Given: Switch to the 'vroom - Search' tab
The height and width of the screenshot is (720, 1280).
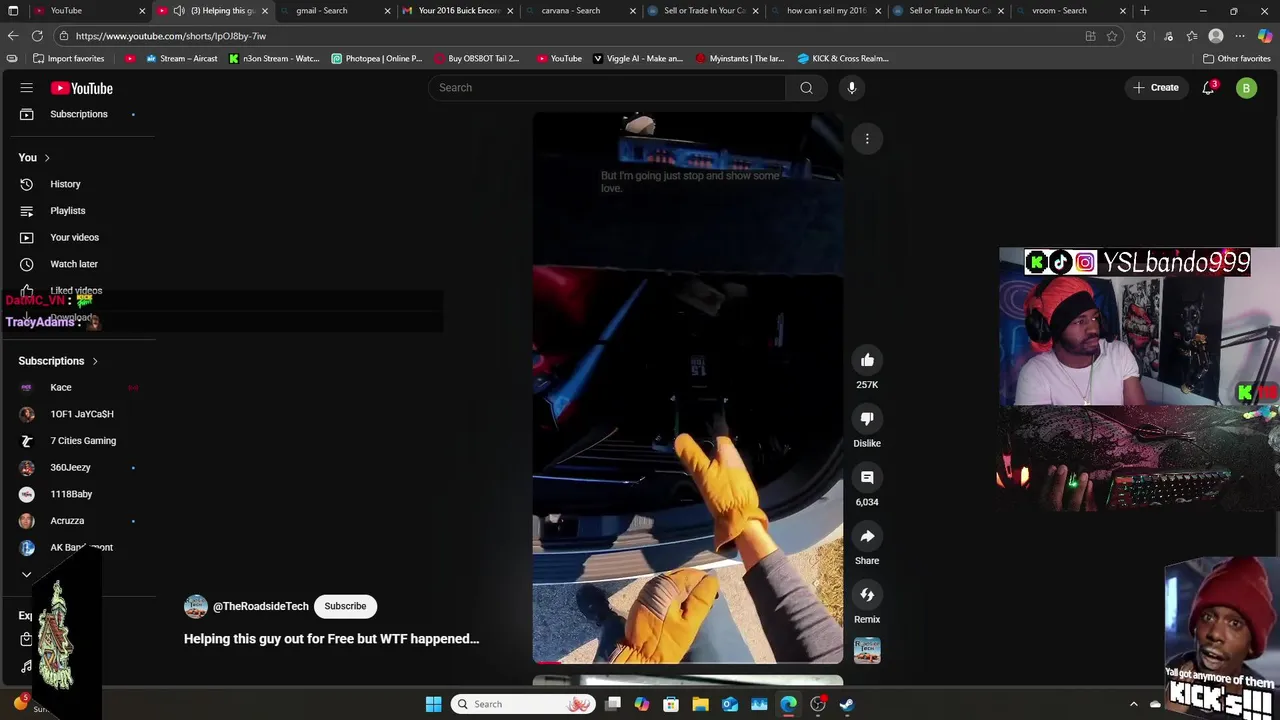Looking at the screenshot, I should pyautogui.click(x=1070, y=11).
